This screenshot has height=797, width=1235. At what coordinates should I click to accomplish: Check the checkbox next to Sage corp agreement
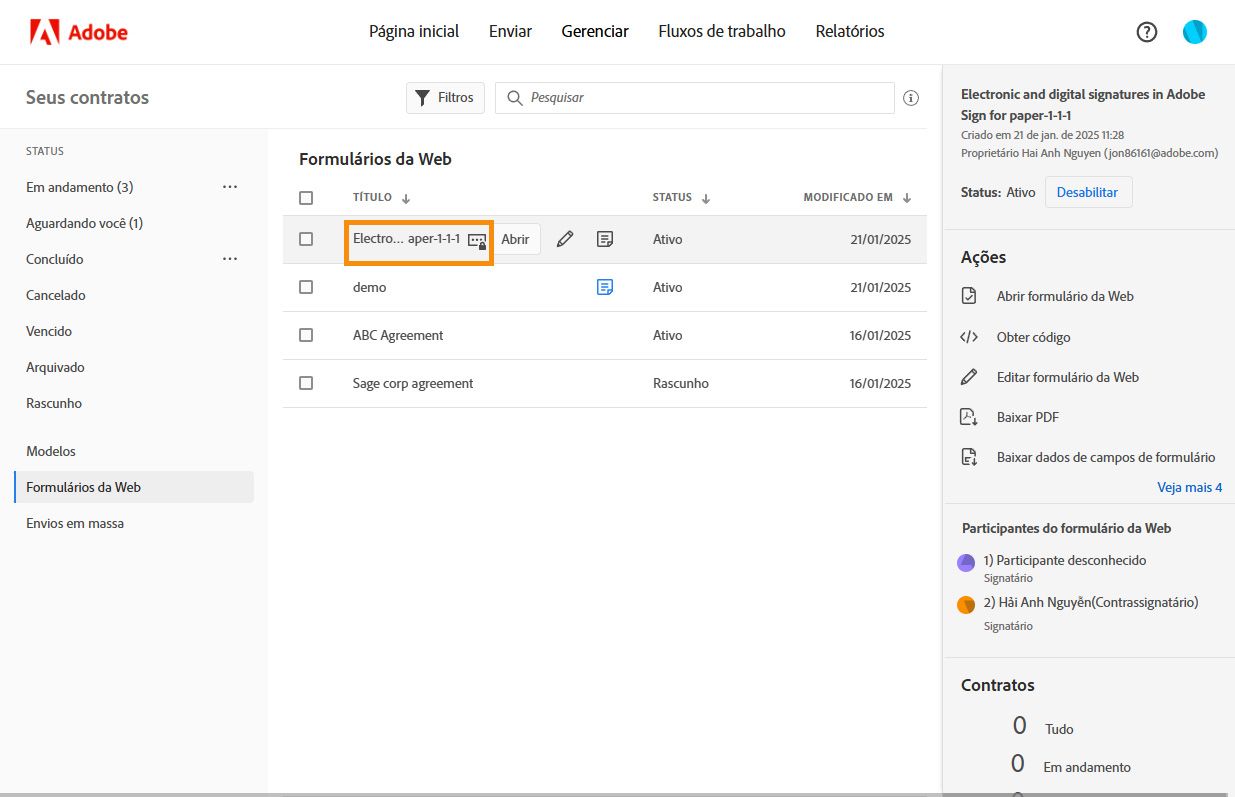[306, 383]
